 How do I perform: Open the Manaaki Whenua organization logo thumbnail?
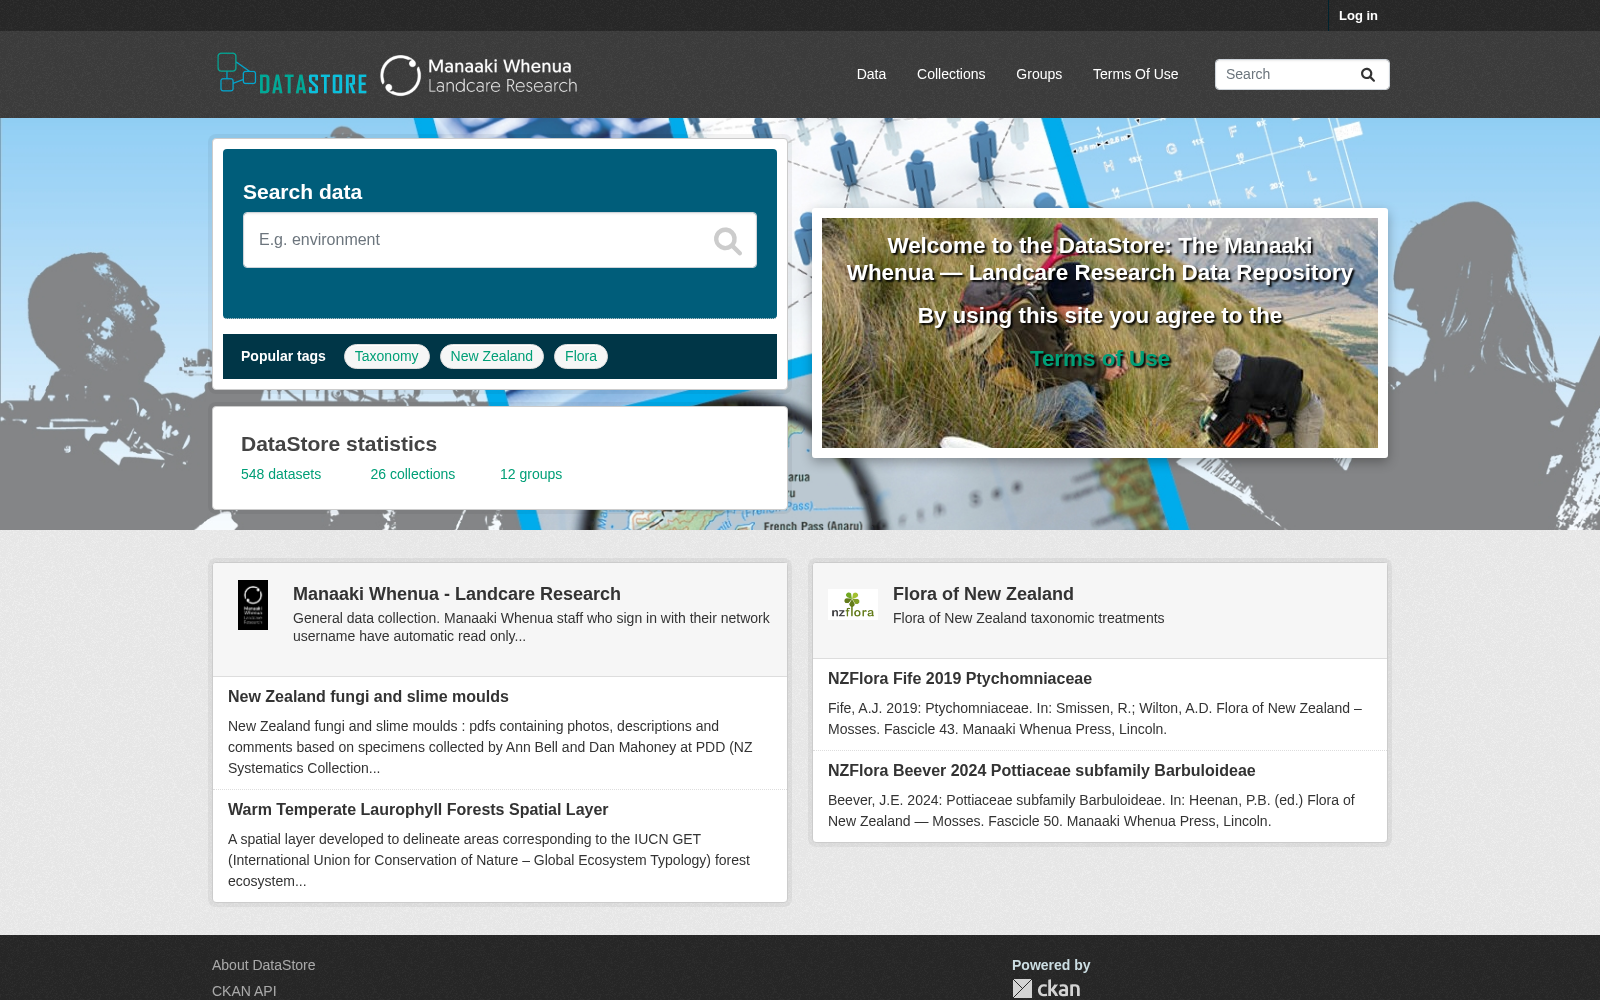click(x=253, y=605)
